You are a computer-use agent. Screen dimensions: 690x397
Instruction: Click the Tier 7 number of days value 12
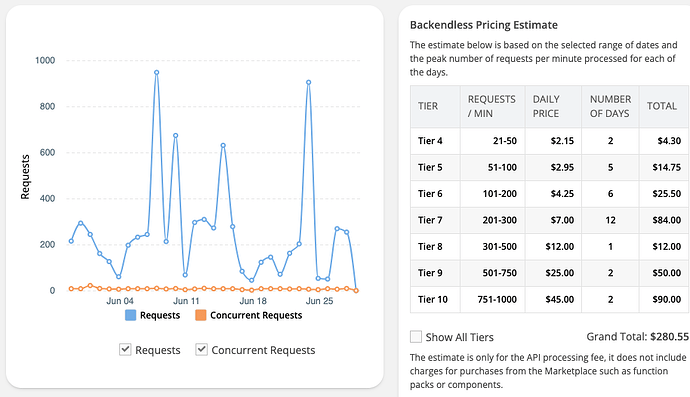click(x=610, y=220)
